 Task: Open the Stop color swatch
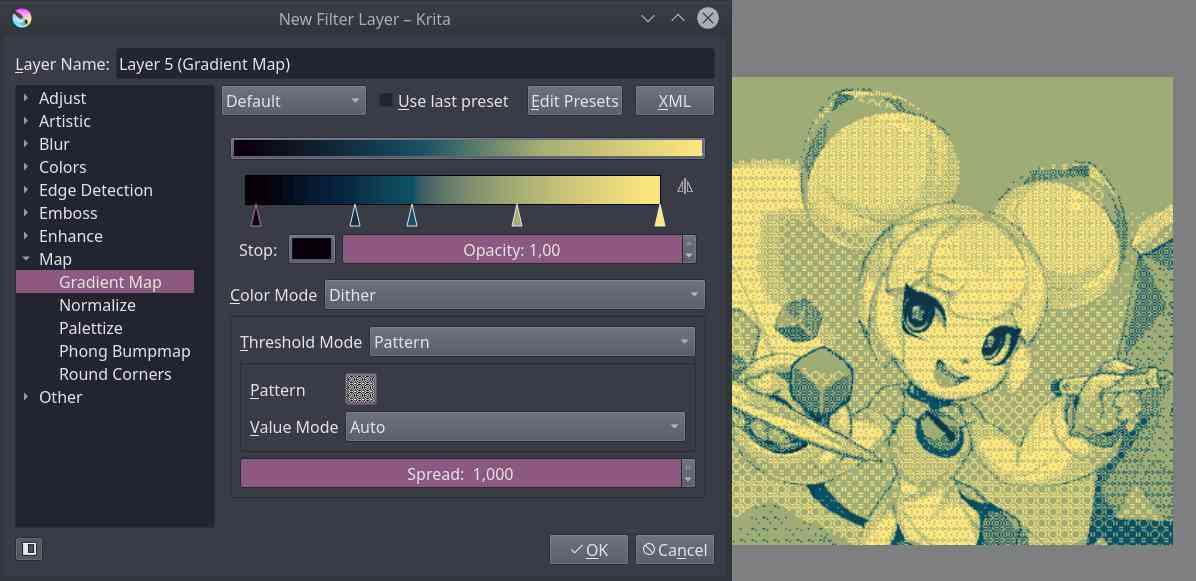click(x=312, y=249)
